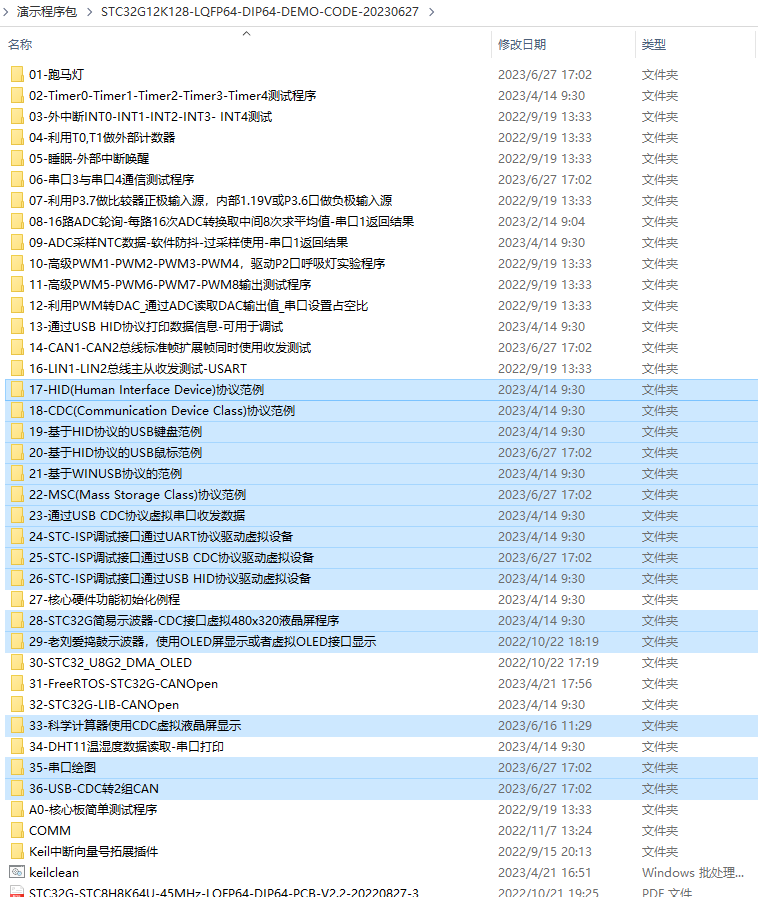Click the folder icon of 01-跑马灯

17,75
